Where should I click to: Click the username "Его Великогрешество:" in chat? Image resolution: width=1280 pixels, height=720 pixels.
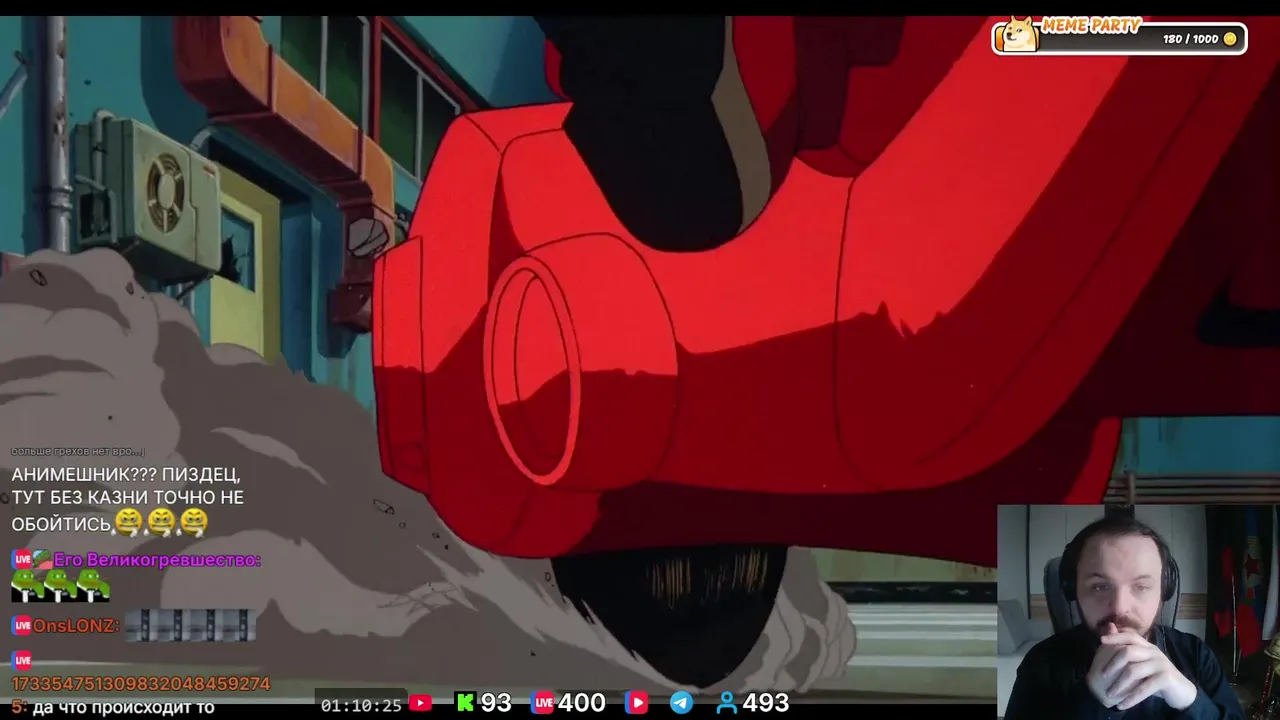pos(157,560)
